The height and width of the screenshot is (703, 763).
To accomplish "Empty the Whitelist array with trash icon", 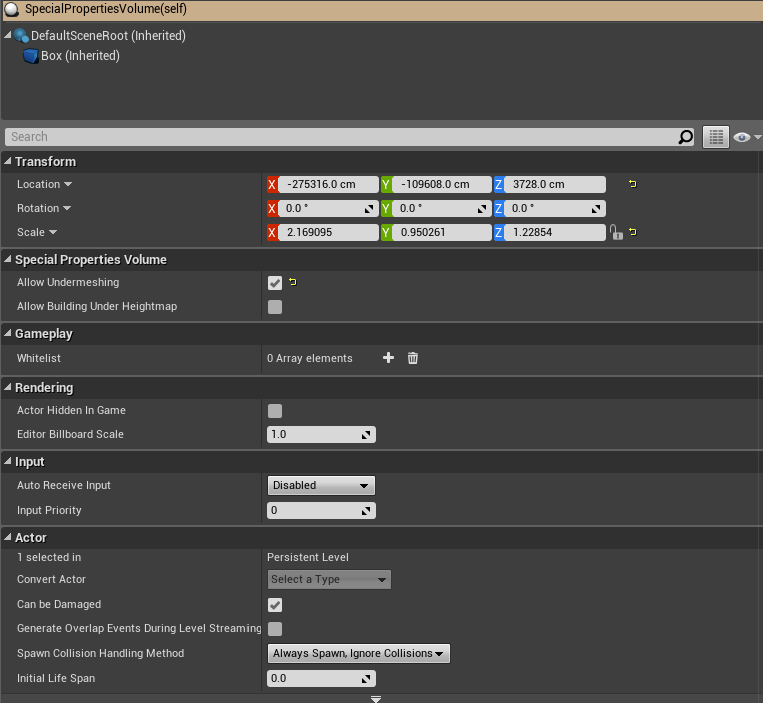I will point(412,358).
